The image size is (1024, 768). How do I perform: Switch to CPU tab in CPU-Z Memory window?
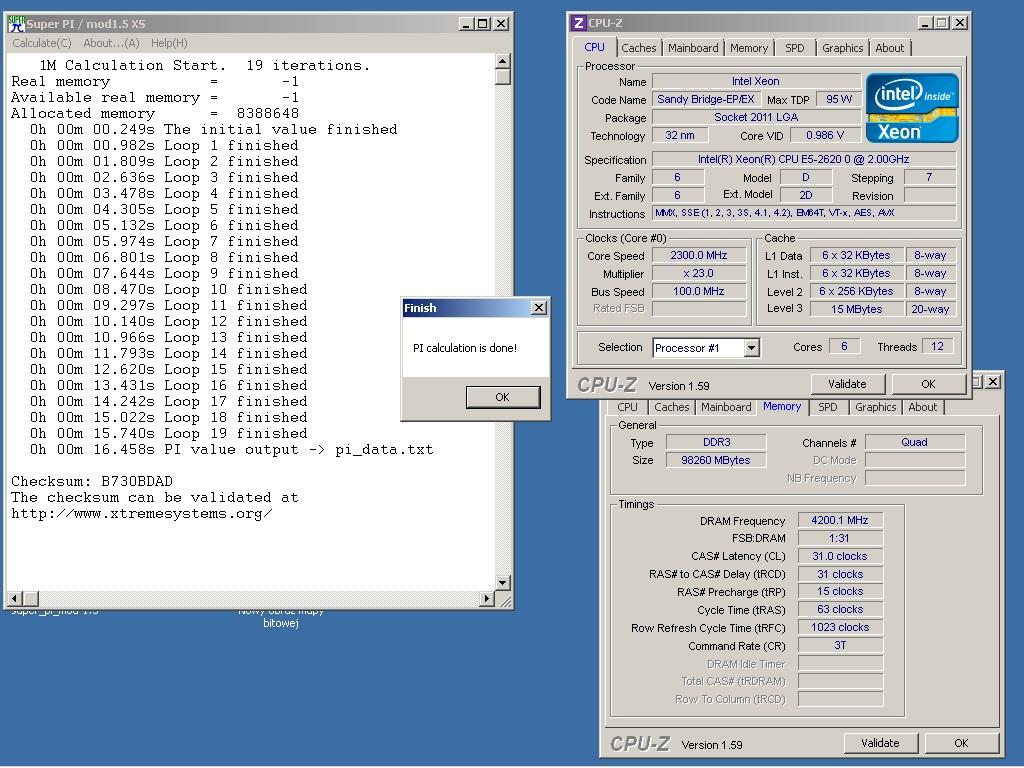click(627, 407)
